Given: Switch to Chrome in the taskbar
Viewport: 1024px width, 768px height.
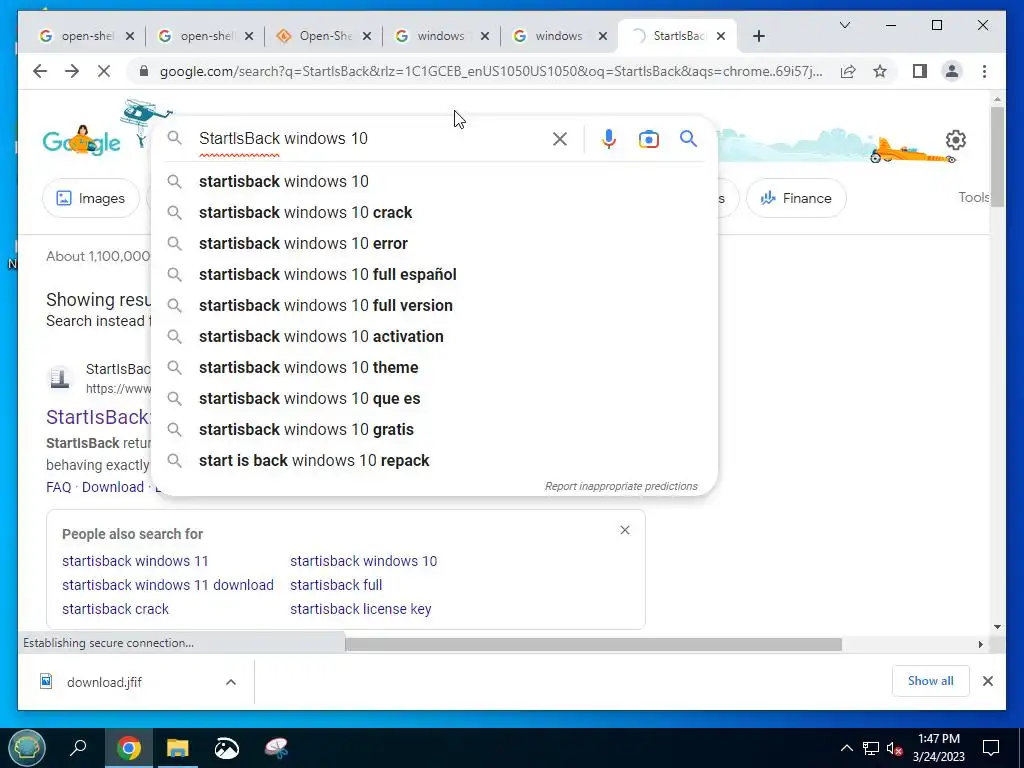Looking at the screenshot, I should click(x=129, y=748).
